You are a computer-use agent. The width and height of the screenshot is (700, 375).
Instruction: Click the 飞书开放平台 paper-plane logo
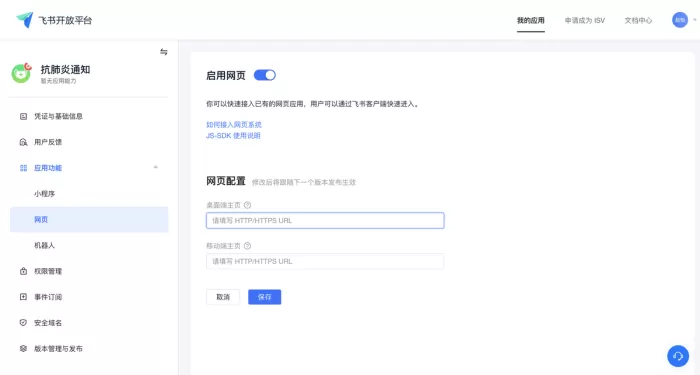pyautogui.click(x=25, y=20)
